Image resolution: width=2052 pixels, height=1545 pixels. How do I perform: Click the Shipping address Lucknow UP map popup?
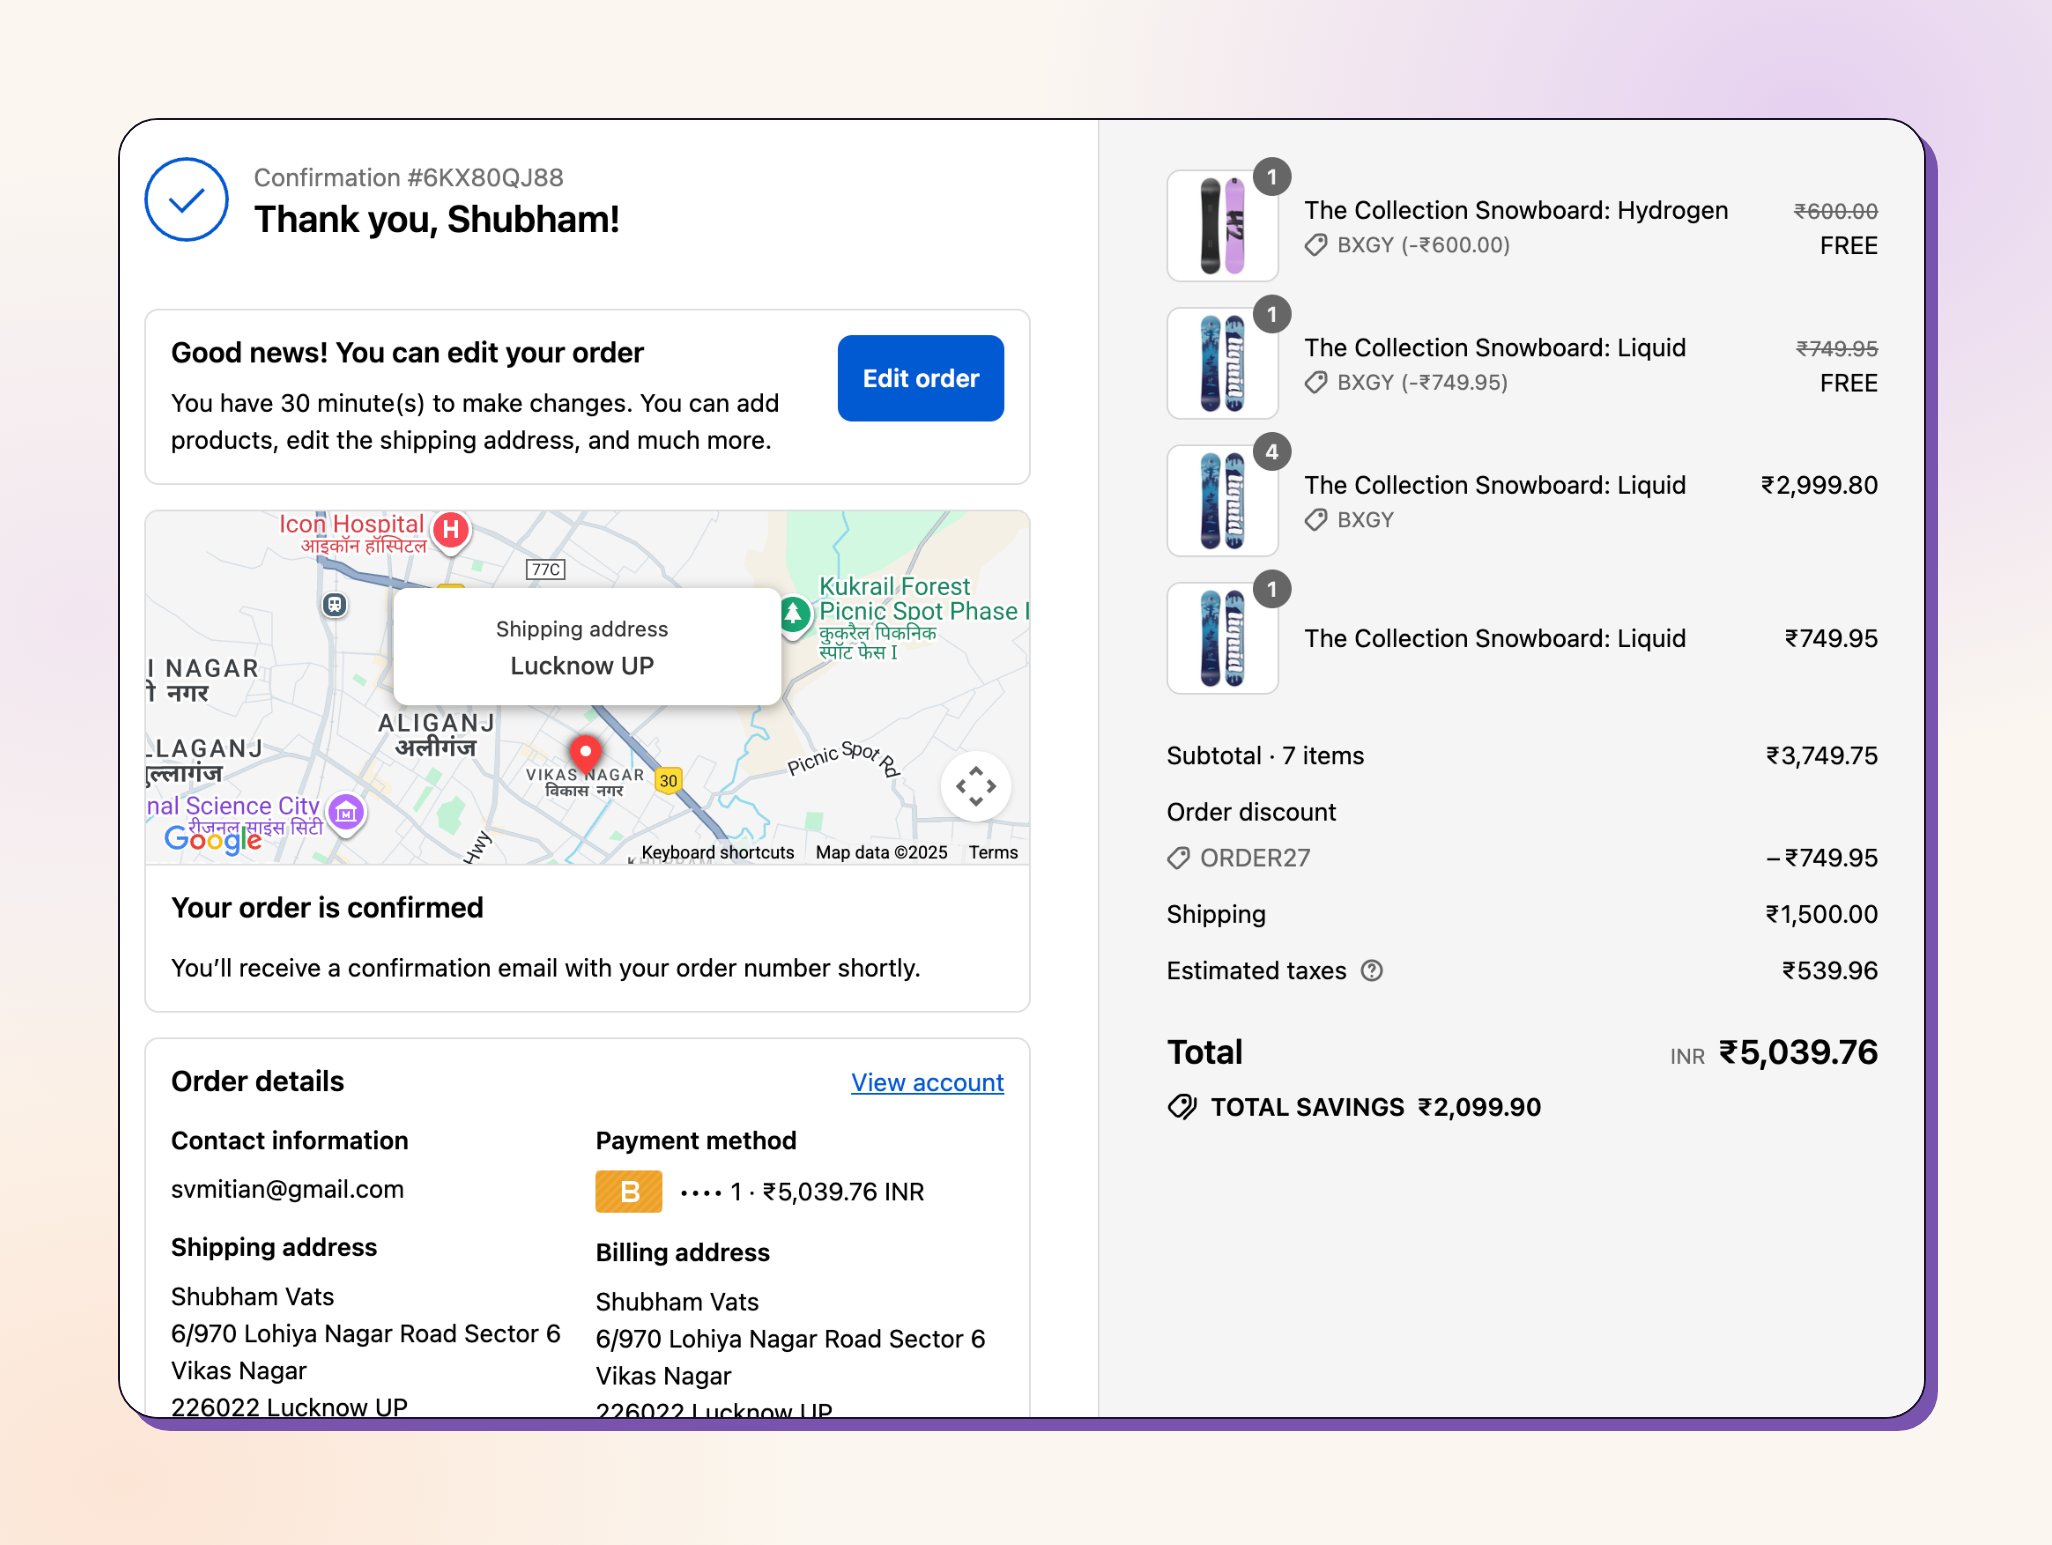tap(587, 647)
